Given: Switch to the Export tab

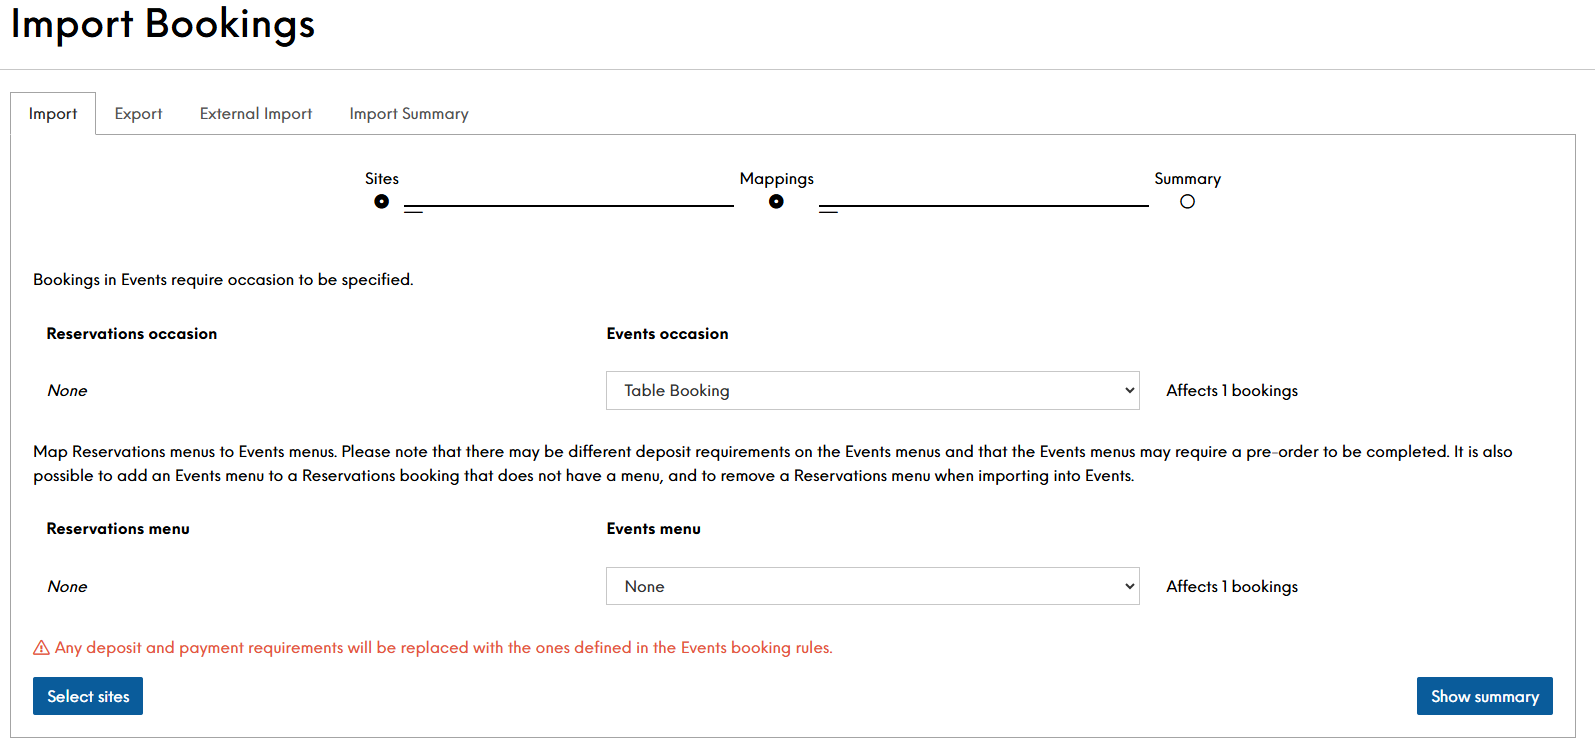Looking at the screenshot, I should pyautogui.click(x=138, y=114).
